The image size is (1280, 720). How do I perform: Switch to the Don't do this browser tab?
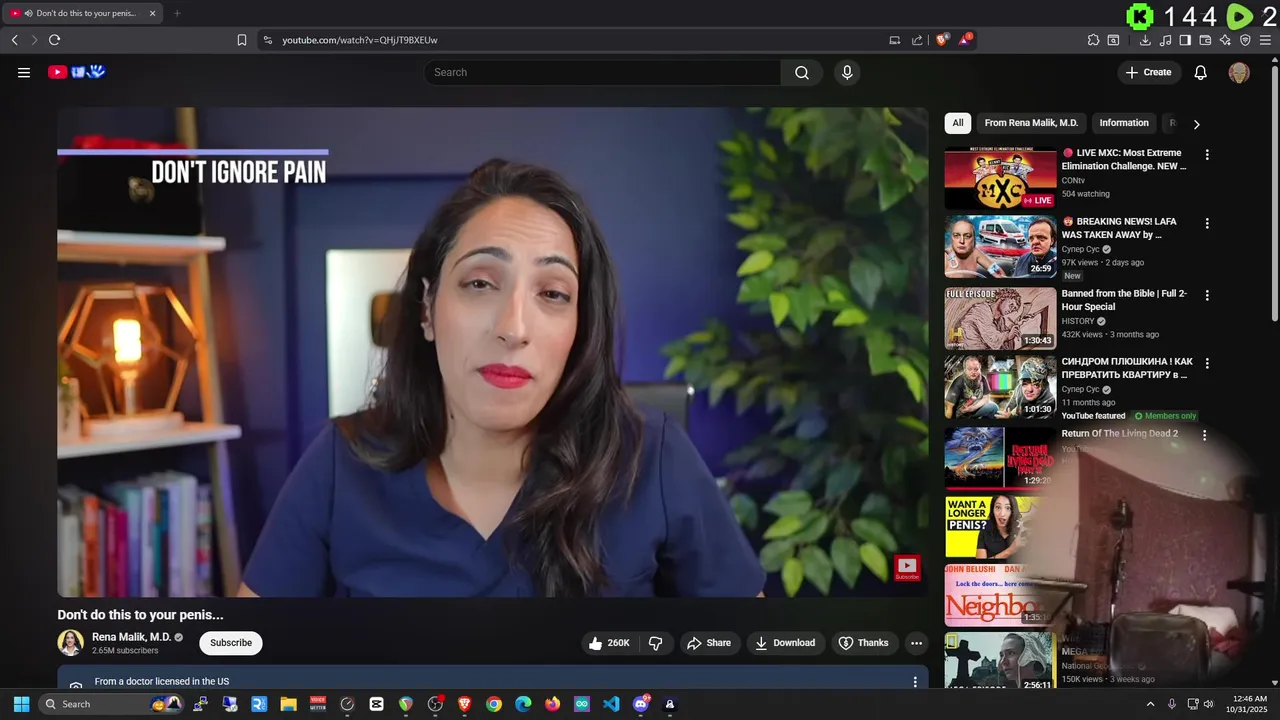[83, 13]
